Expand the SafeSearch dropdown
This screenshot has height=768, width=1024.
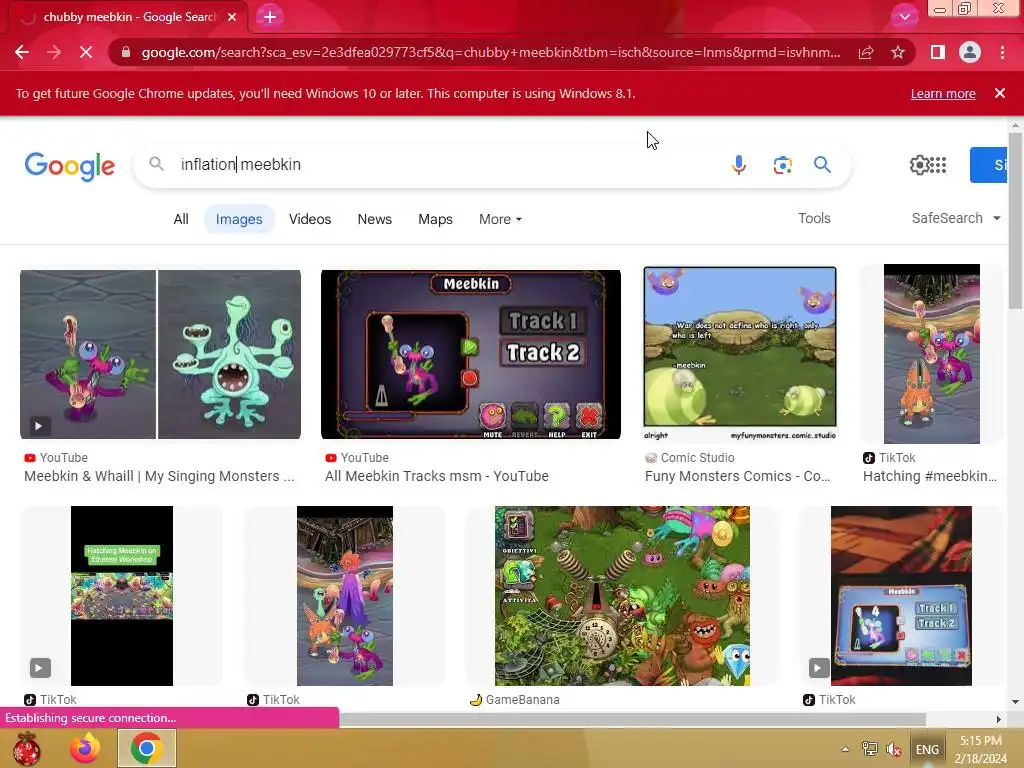(956, 218)
